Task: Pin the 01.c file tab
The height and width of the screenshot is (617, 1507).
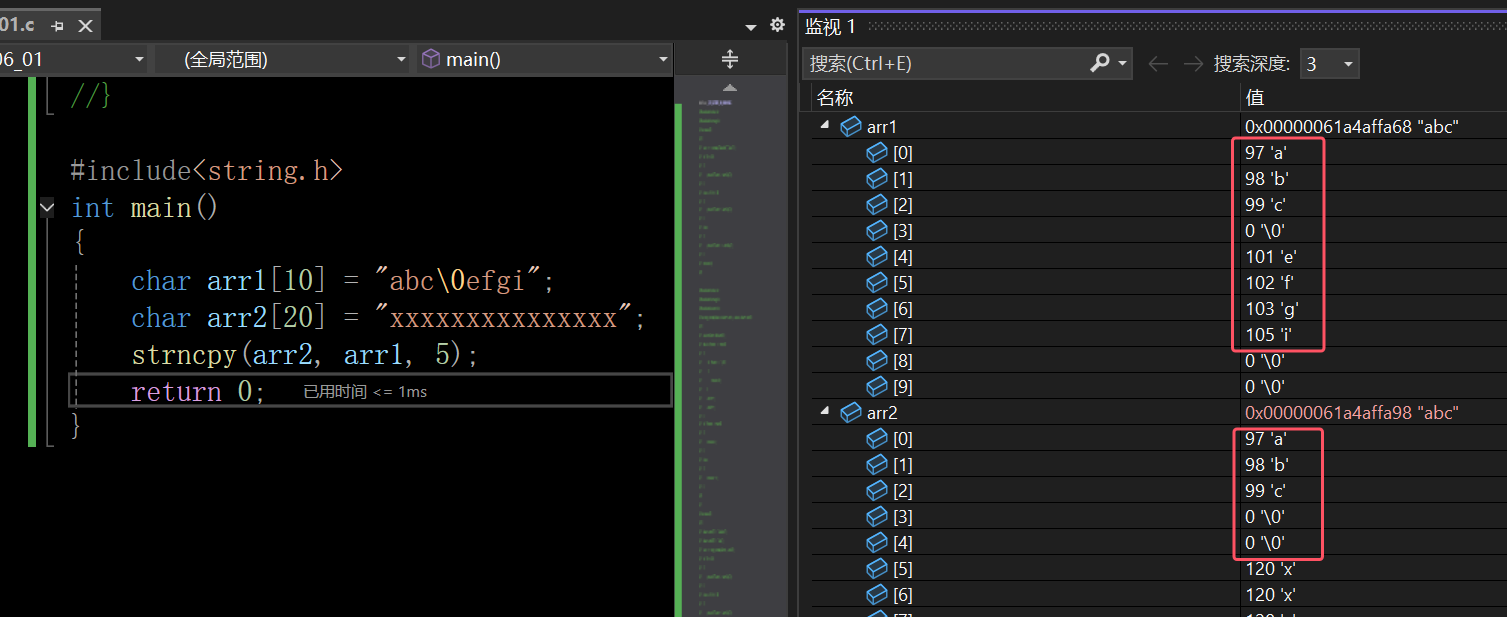Action: coord(57,25)
